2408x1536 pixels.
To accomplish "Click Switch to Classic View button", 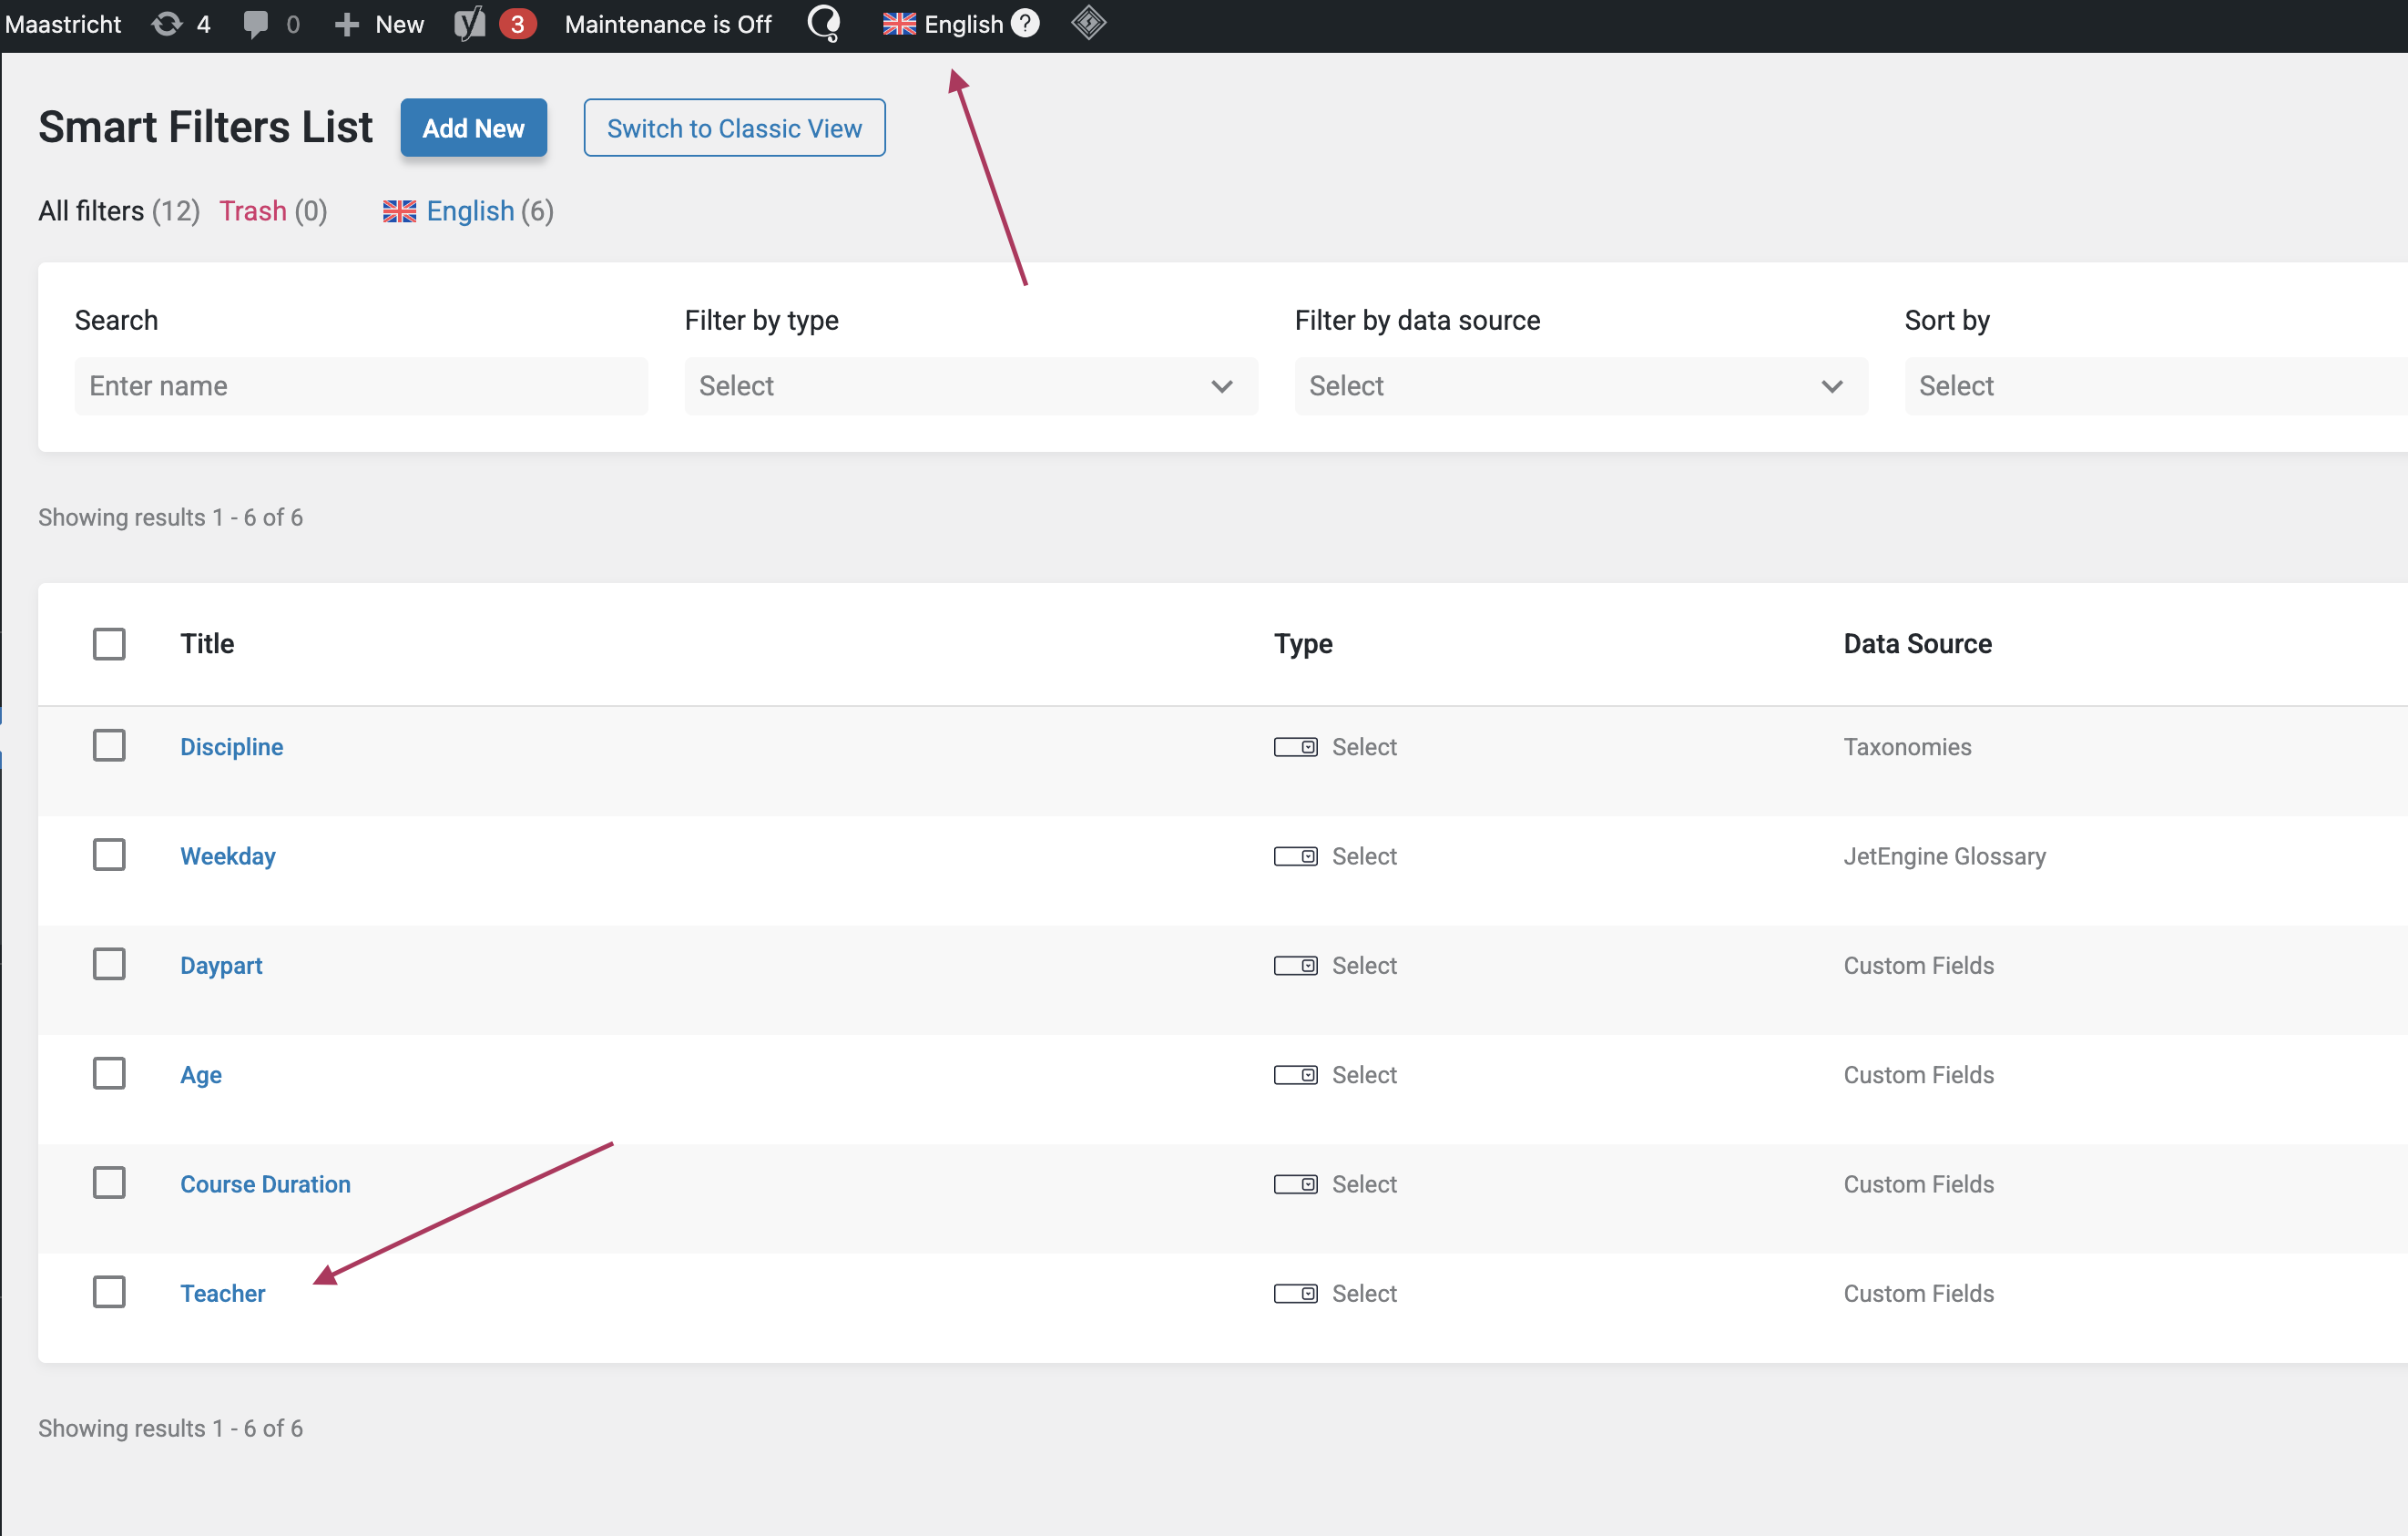I will click(734, 128).
